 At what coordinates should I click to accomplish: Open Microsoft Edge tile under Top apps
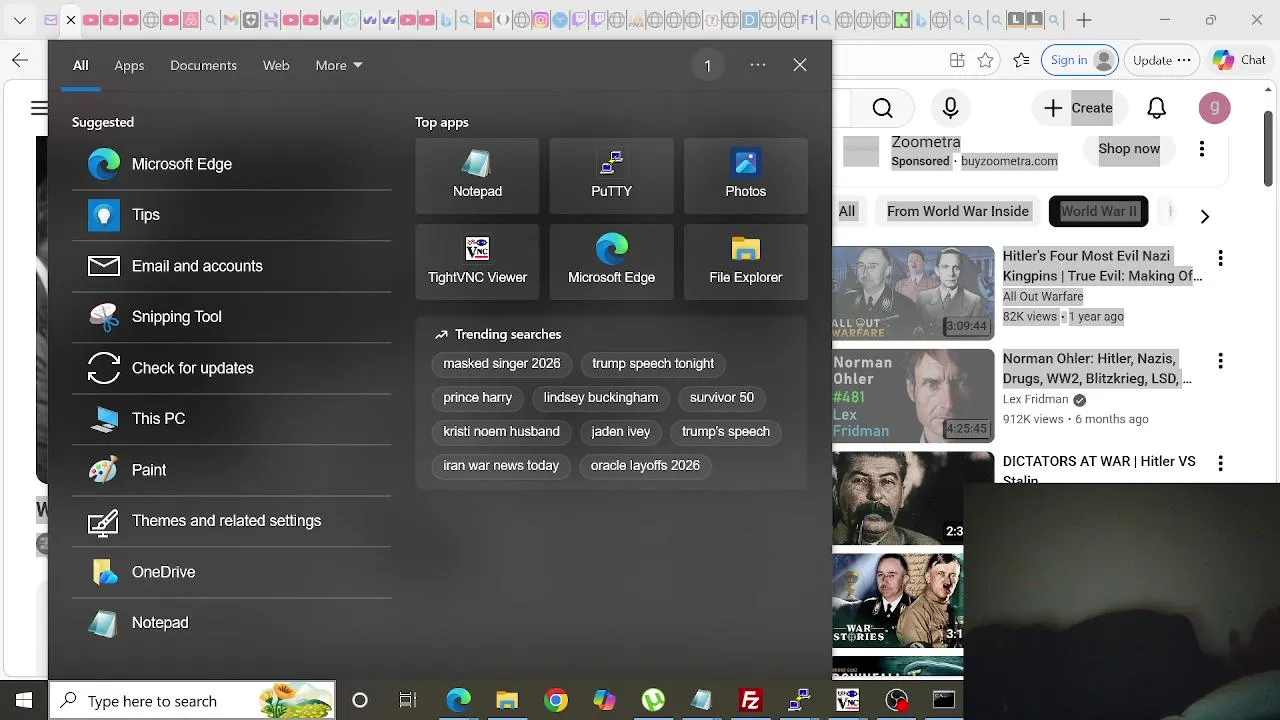click(611, 262)
